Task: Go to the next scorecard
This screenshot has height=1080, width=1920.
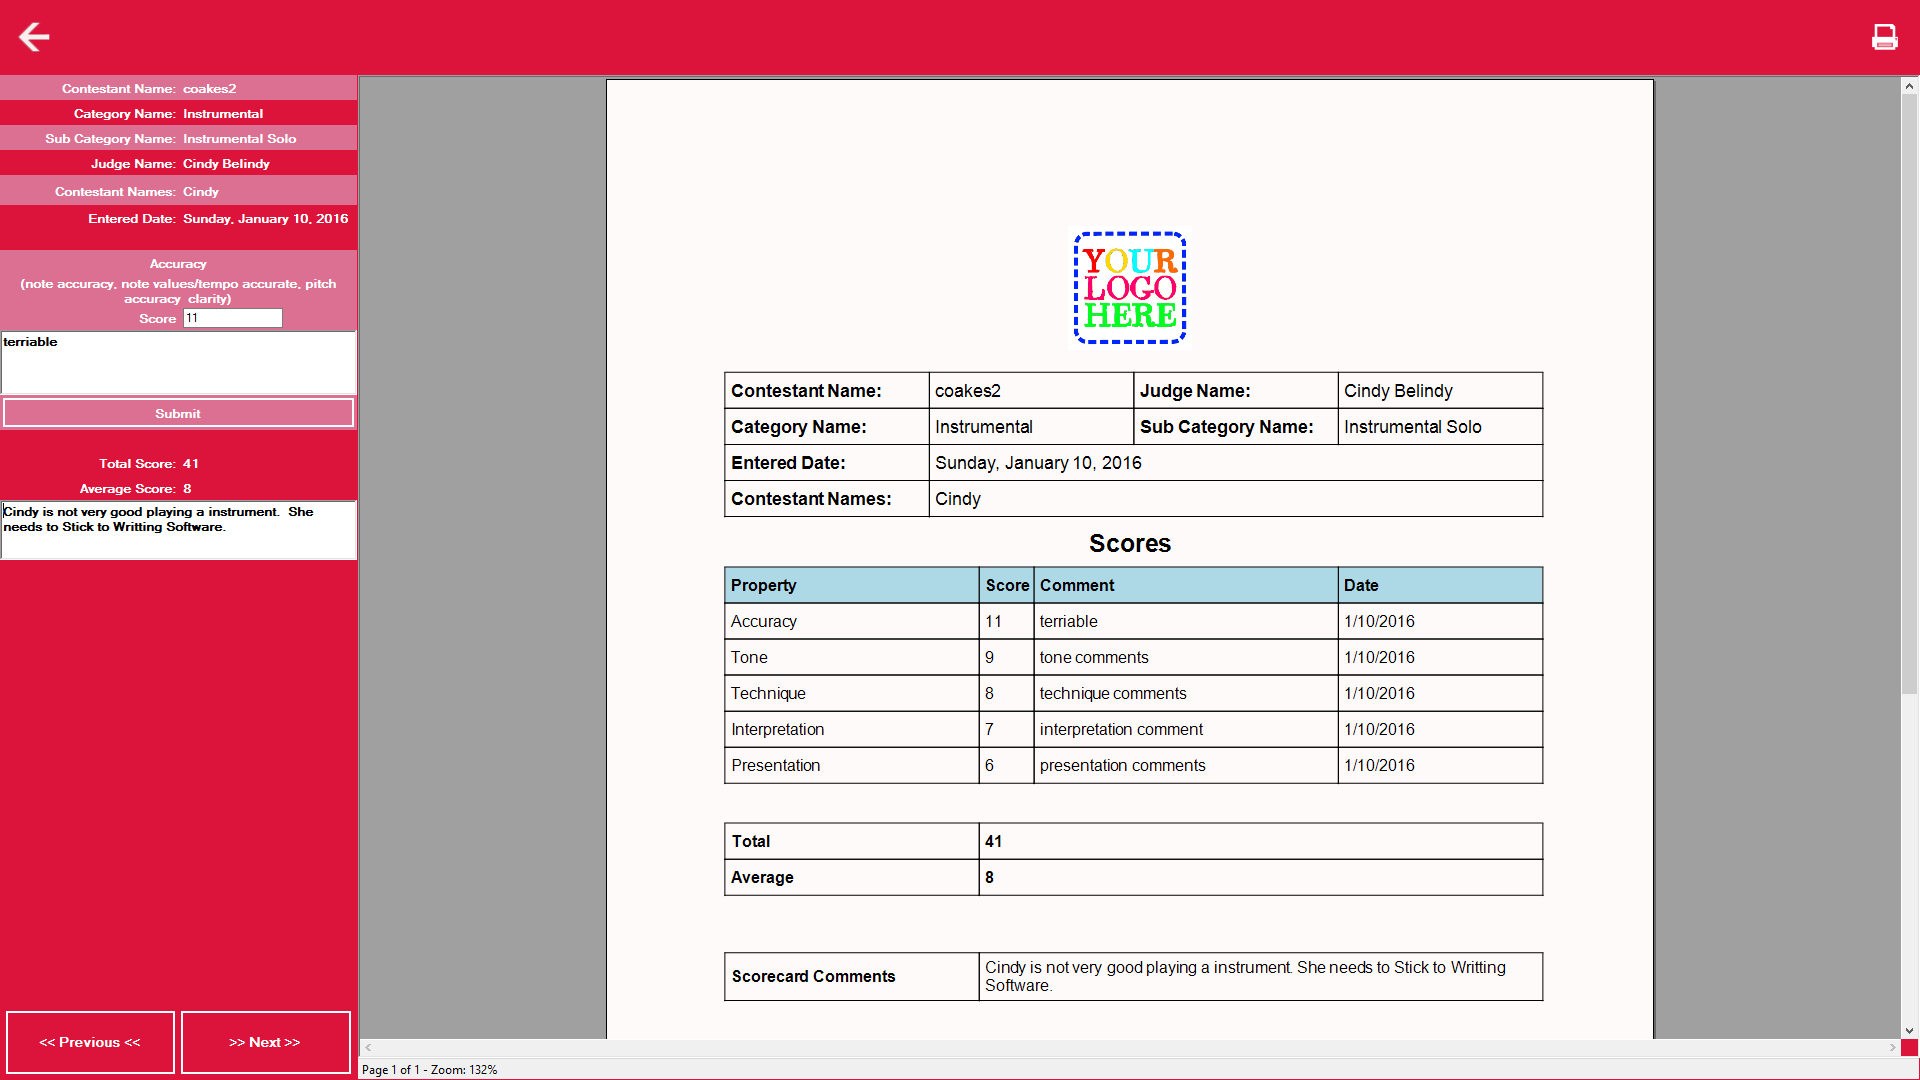Action: point(265,1042)
